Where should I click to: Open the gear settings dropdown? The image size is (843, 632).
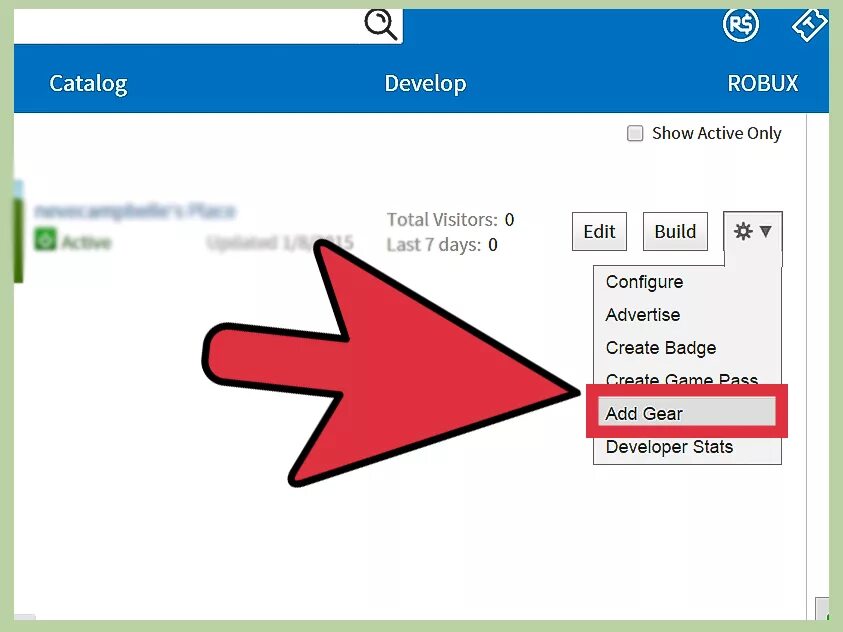[753, 232]
